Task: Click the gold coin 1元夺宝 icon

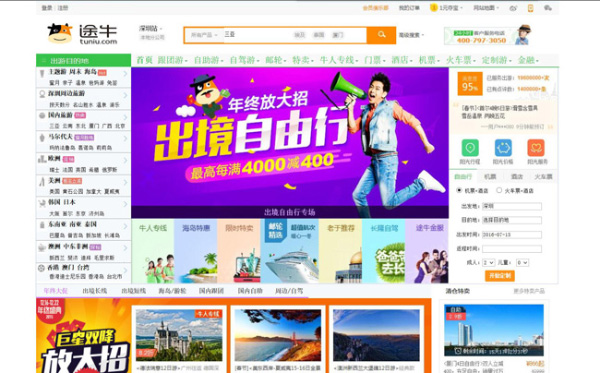Action: 434,8
